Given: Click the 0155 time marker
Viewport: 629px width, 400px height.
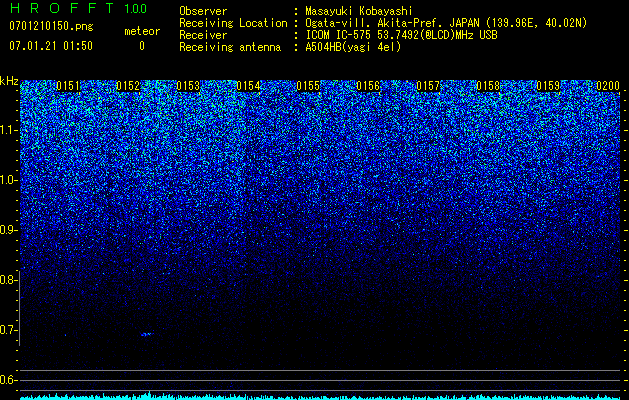Looking at the screenshot, I should 308,86.
